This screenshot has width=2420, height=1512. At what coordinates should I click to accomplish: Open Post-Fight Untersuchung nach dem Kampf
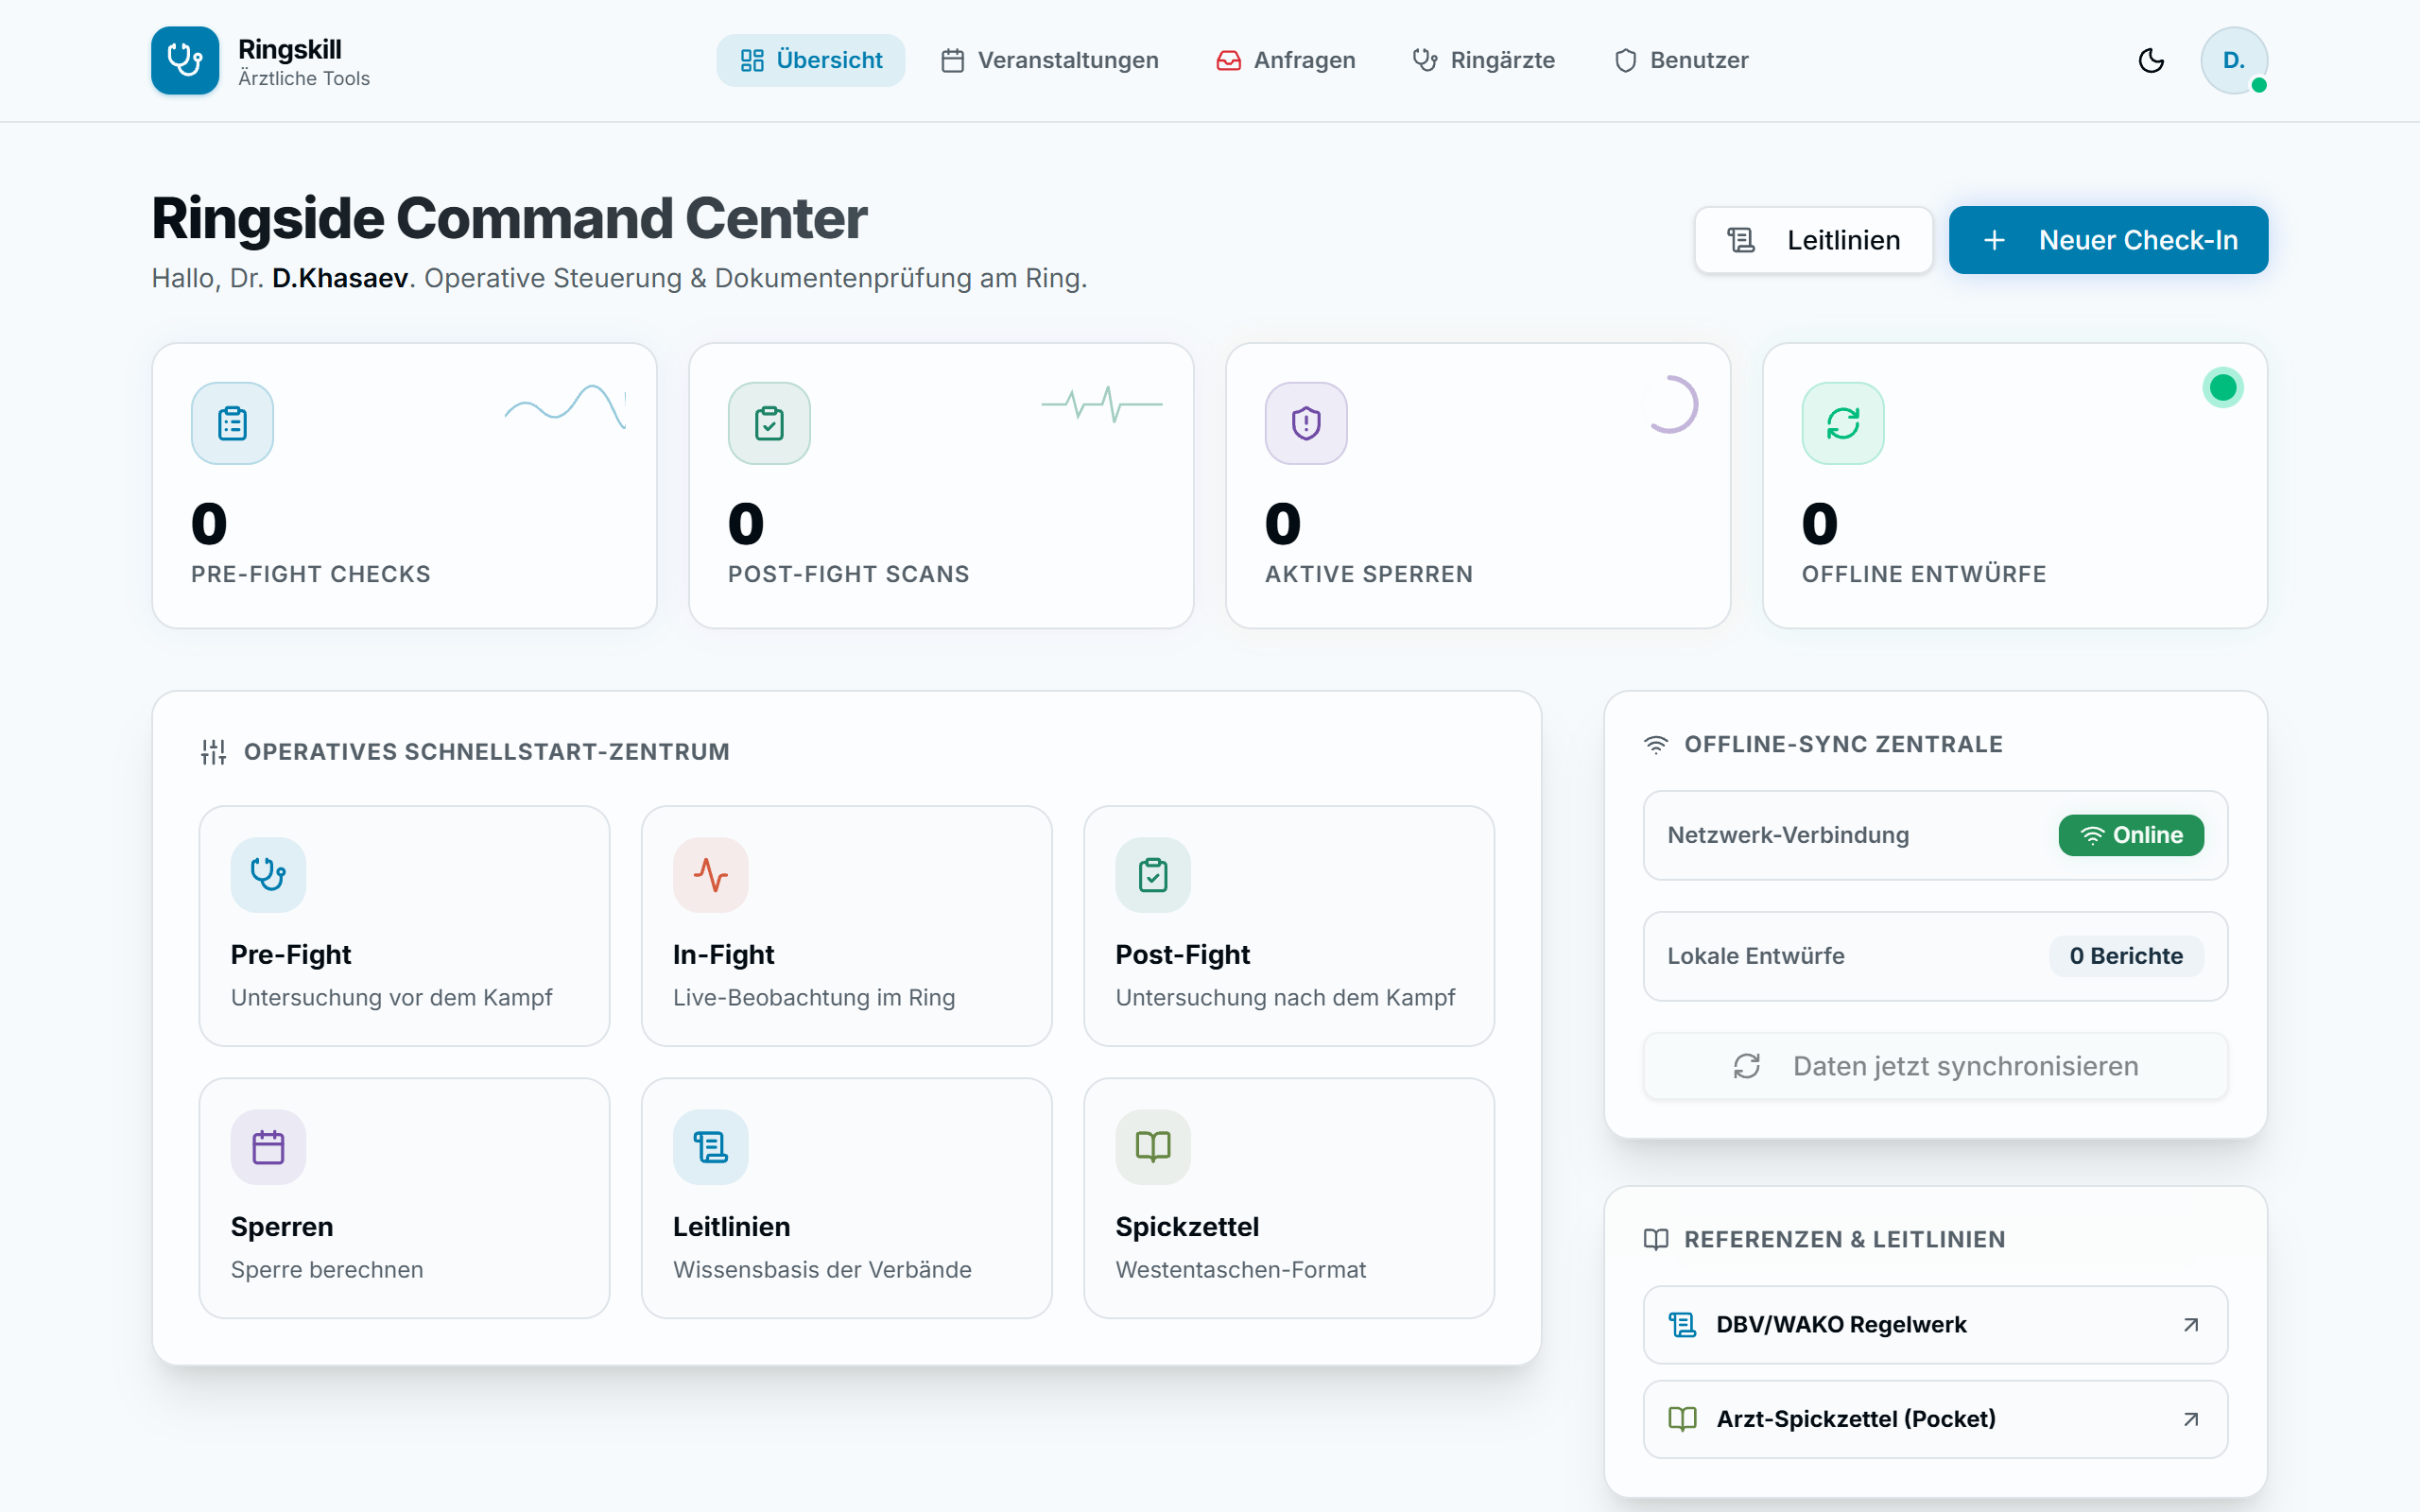(1289, 926)
